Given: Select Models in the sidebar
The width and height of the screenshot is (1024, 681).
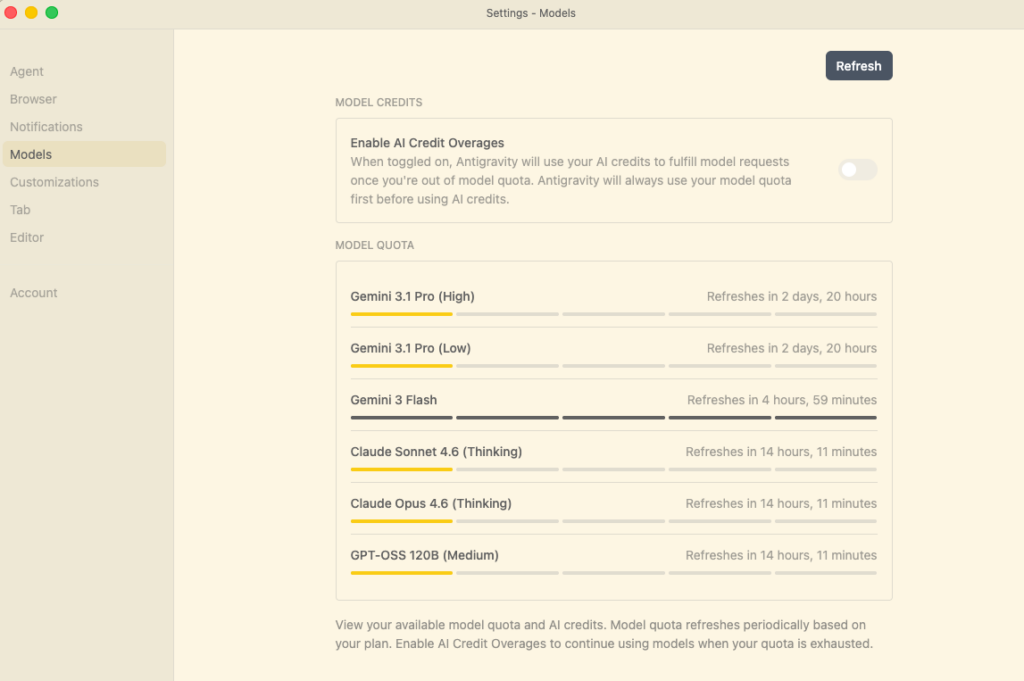Looking at the screenshot, I should [31, 154].
